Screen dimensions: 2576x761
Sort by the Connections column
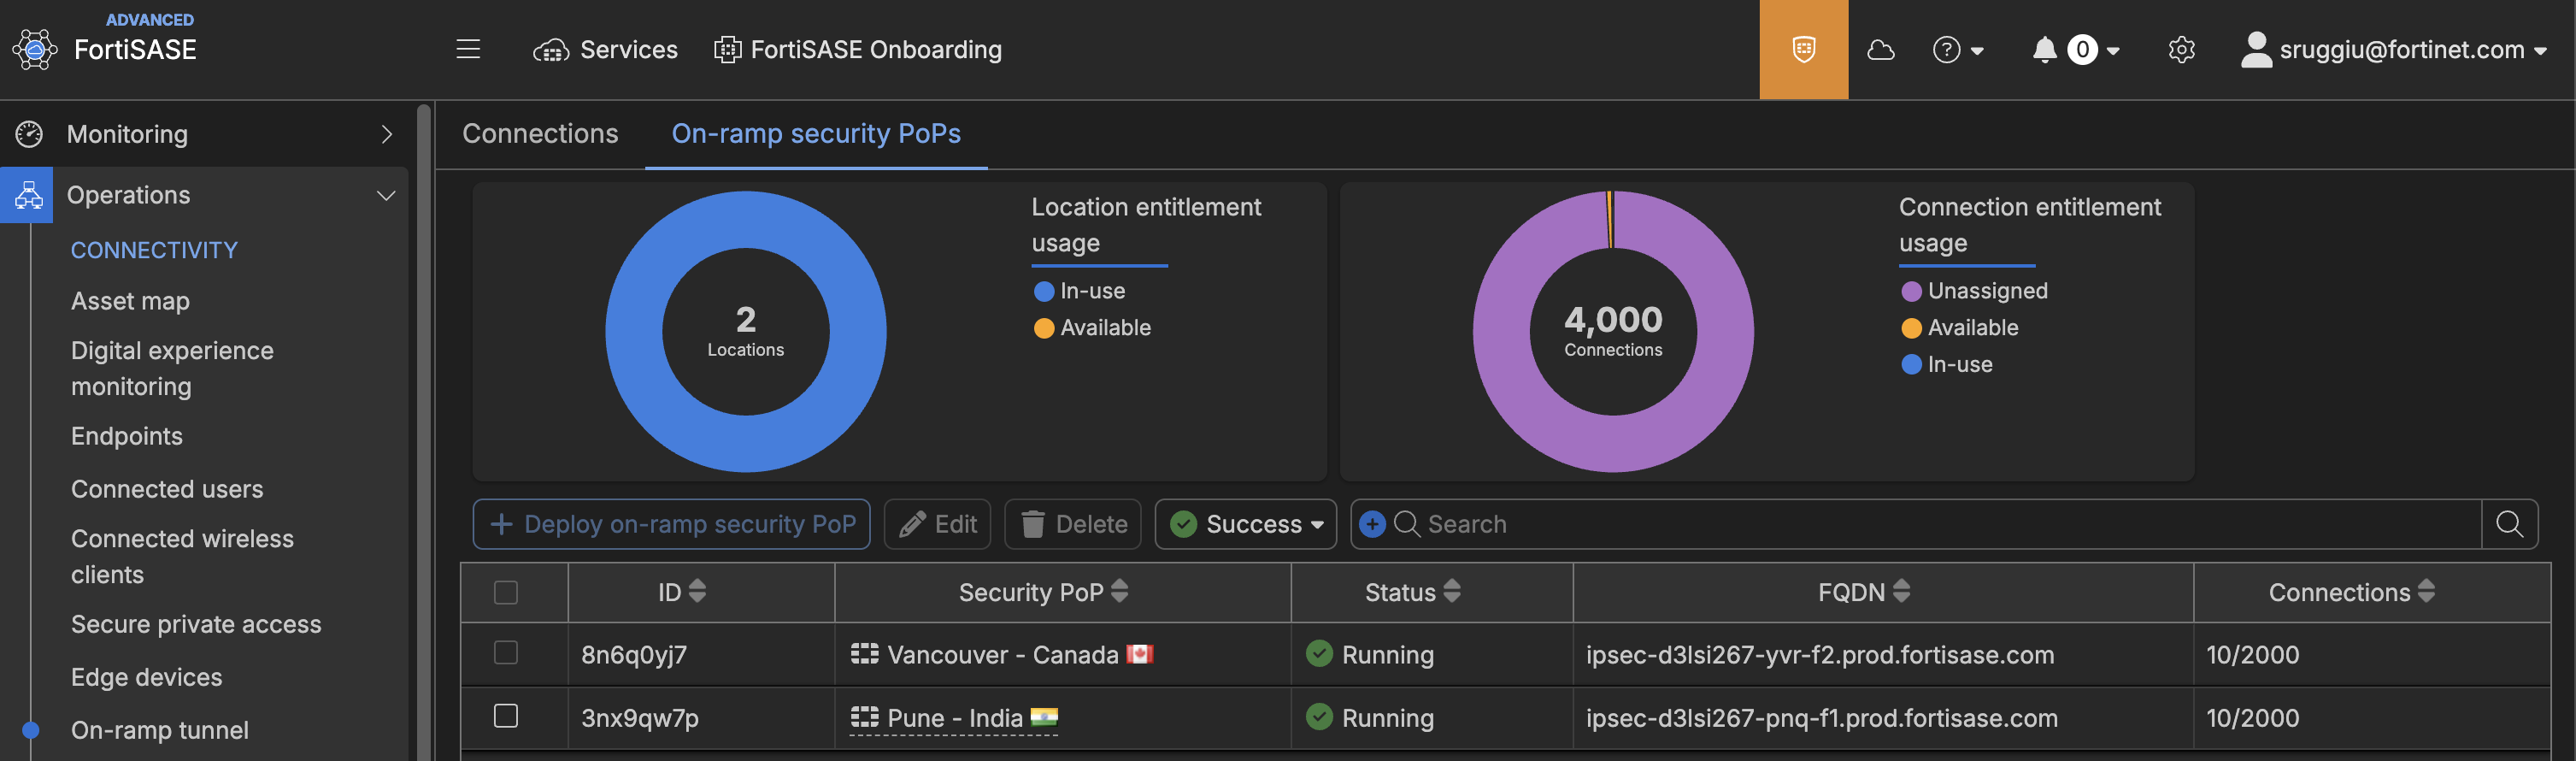[x=2351, y=592]
